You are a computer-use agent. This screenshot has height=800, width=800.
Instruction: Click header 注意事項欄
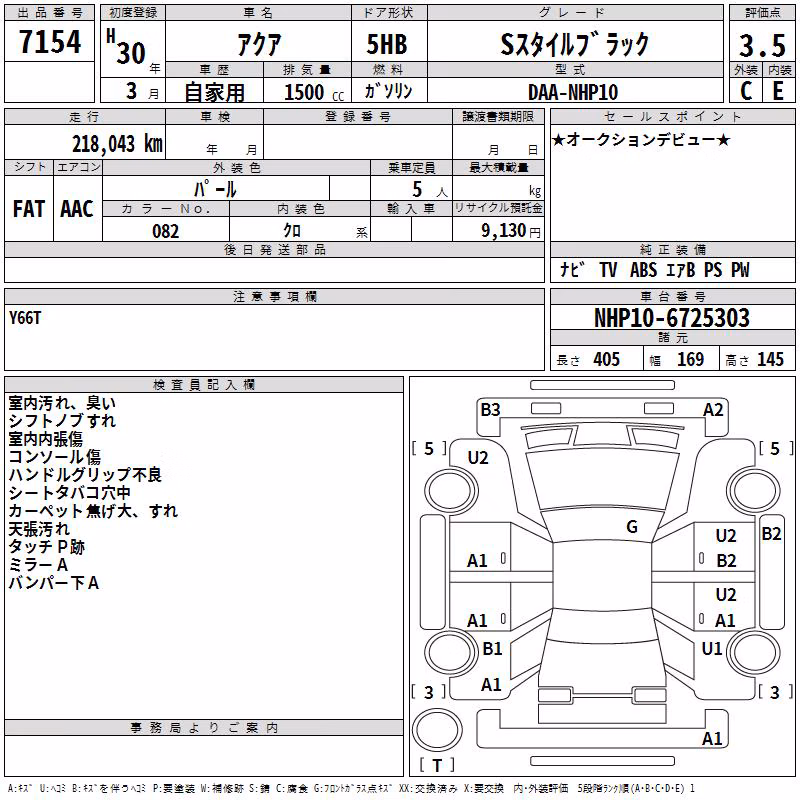point(274,296)
